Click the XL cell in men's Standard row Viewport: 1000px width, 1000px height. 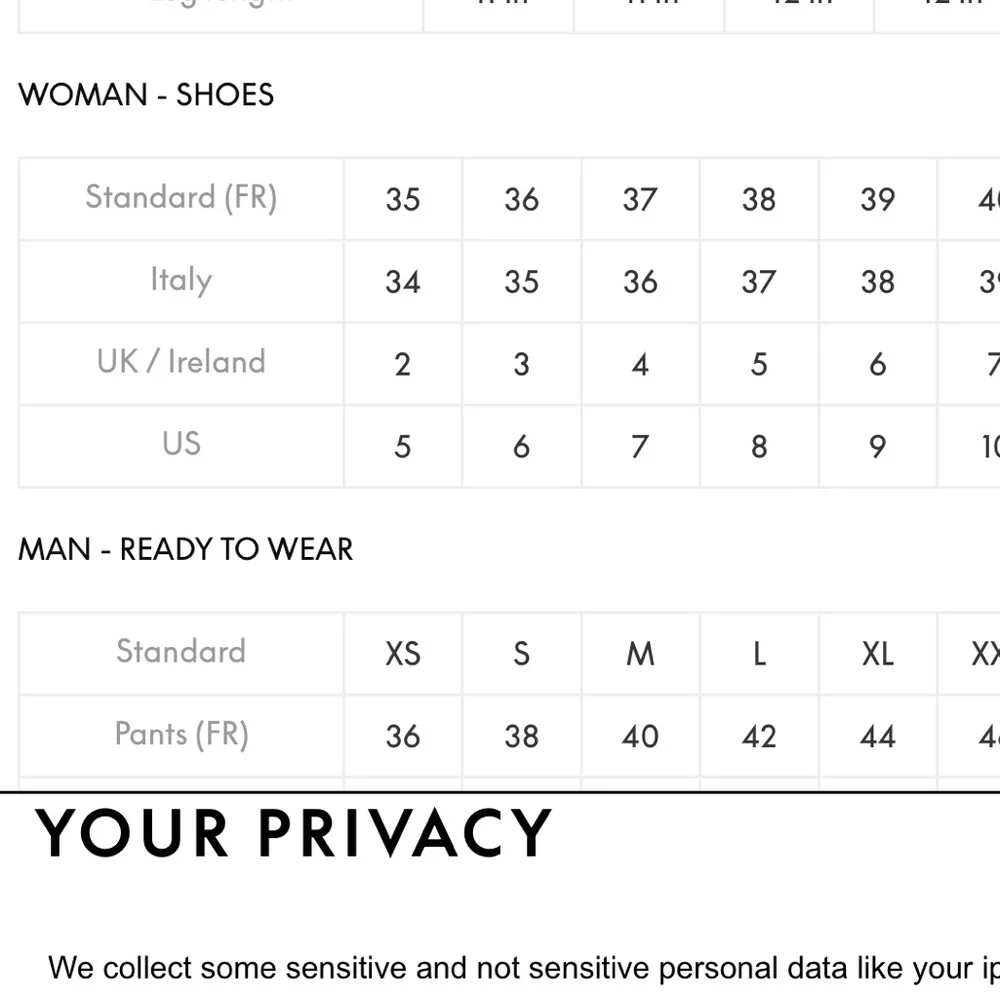(877, 654)
